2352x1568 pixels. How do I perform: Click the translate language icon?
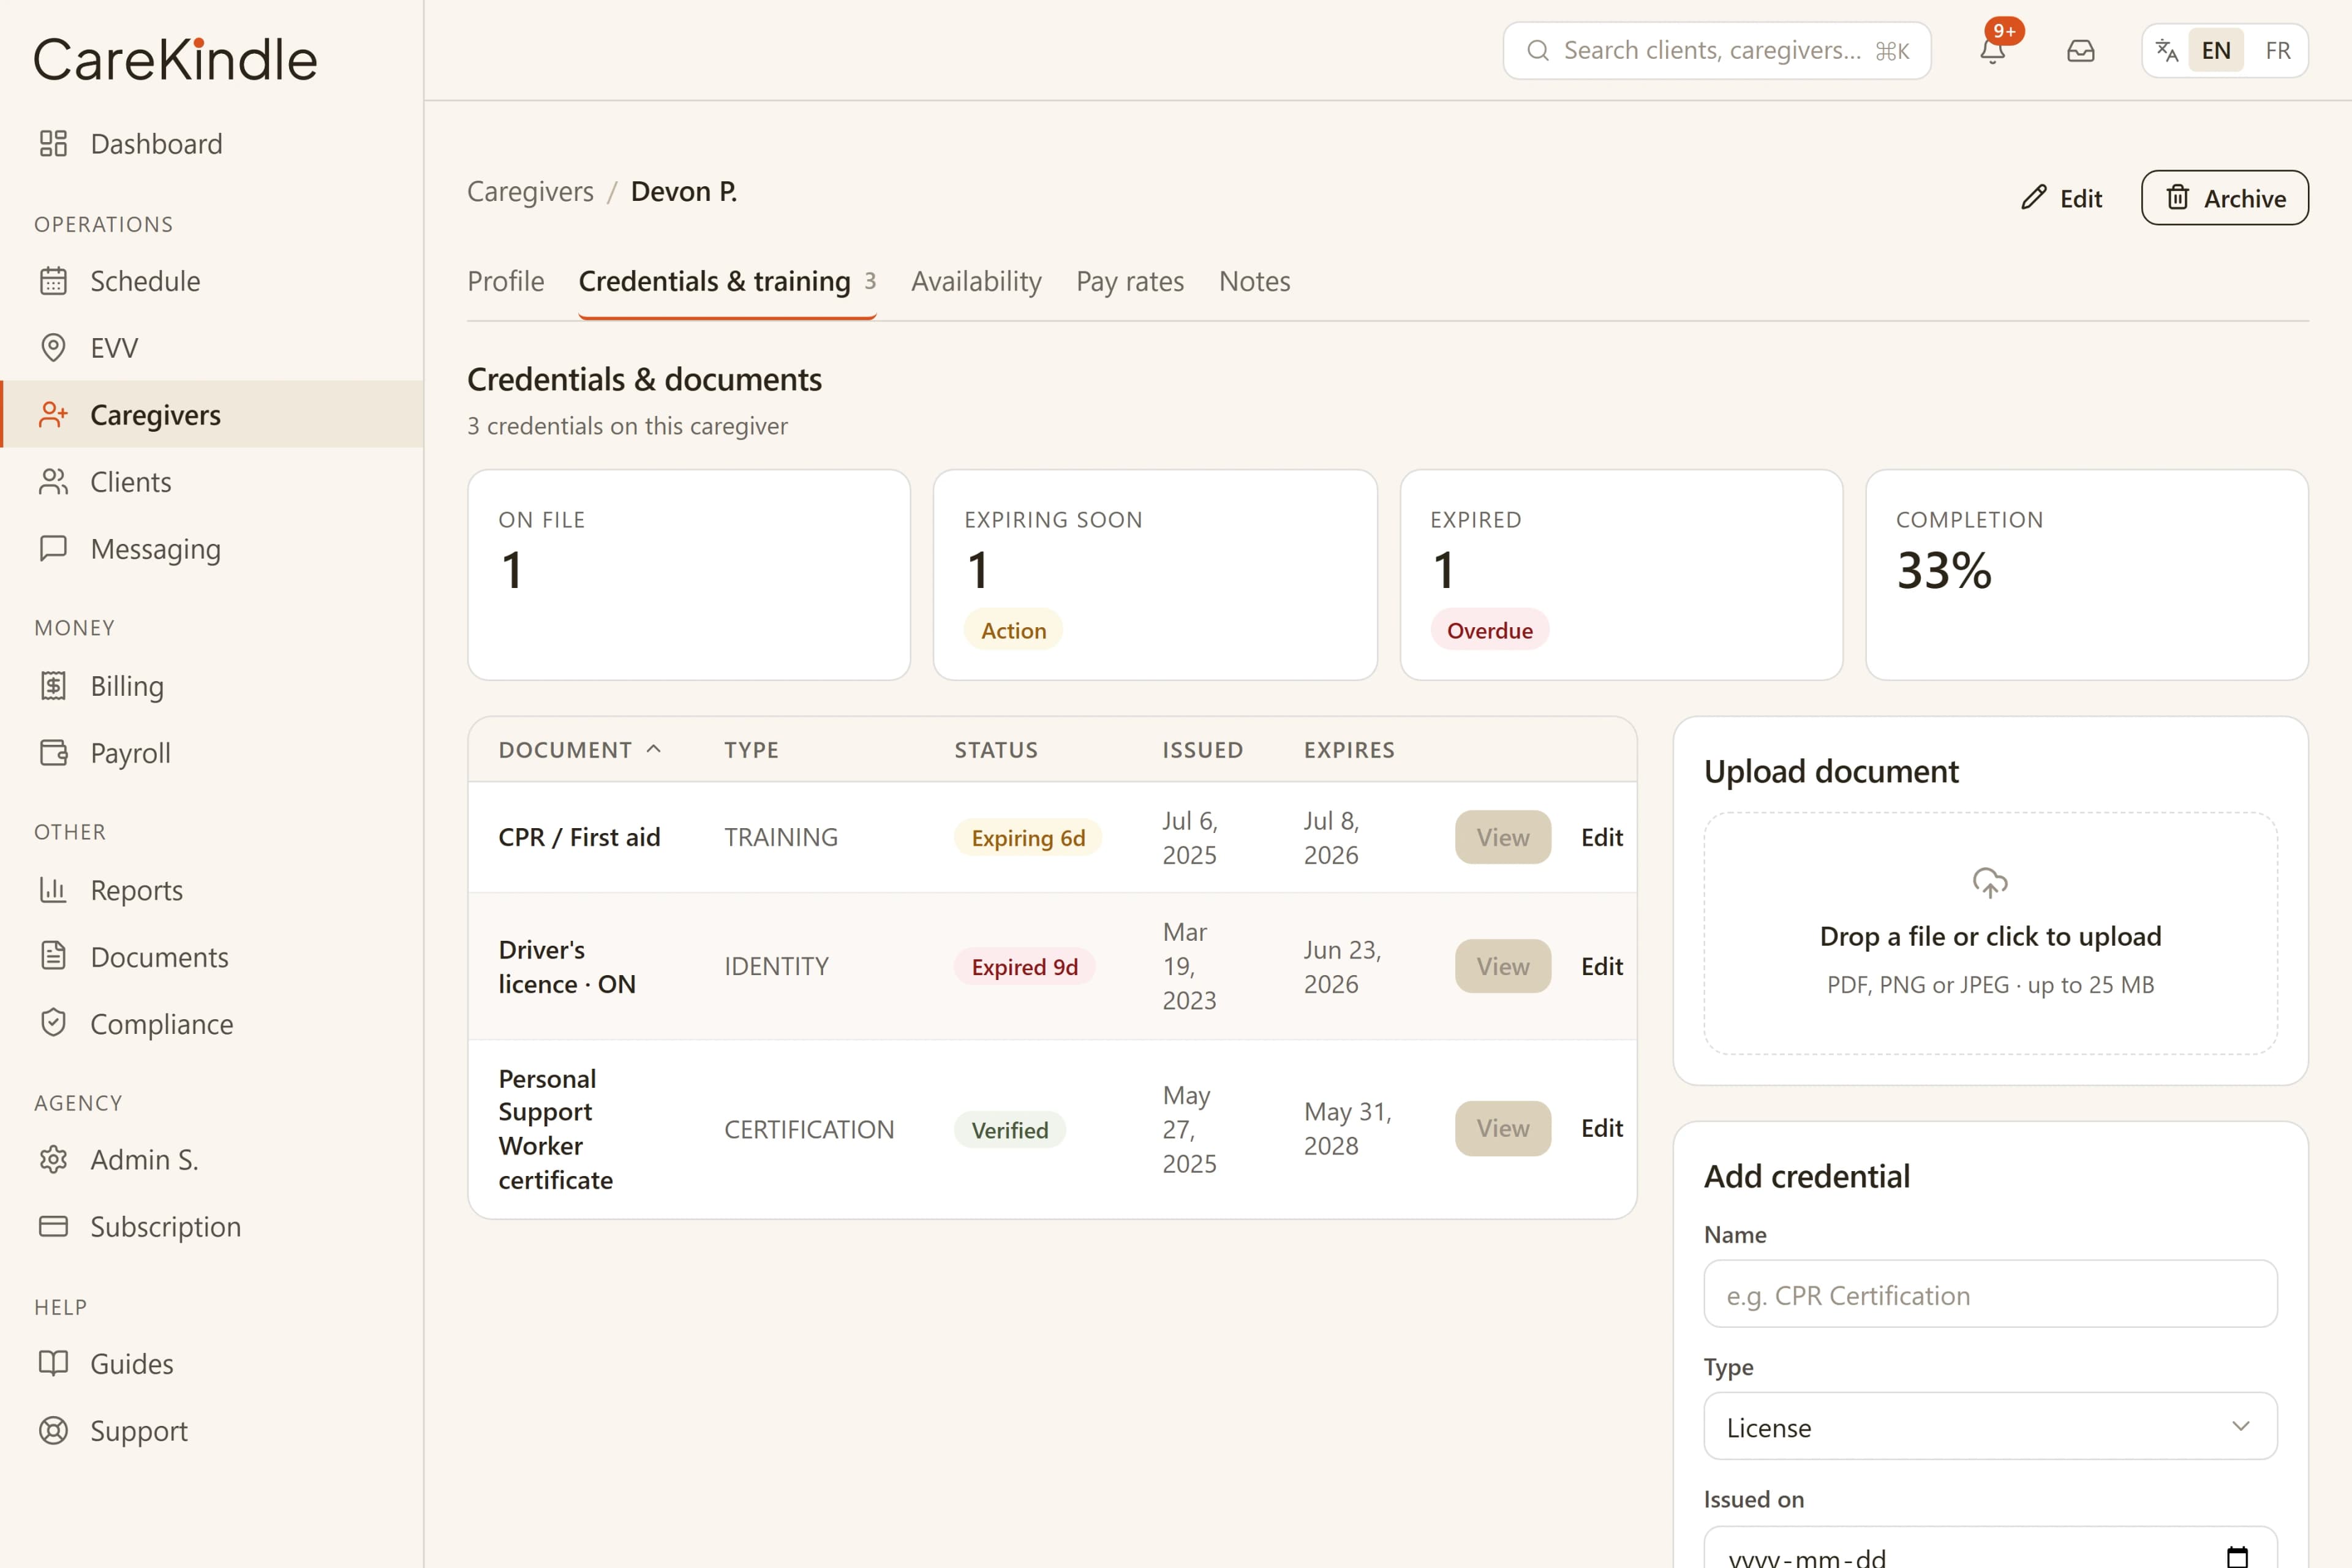click(2167, 50)
